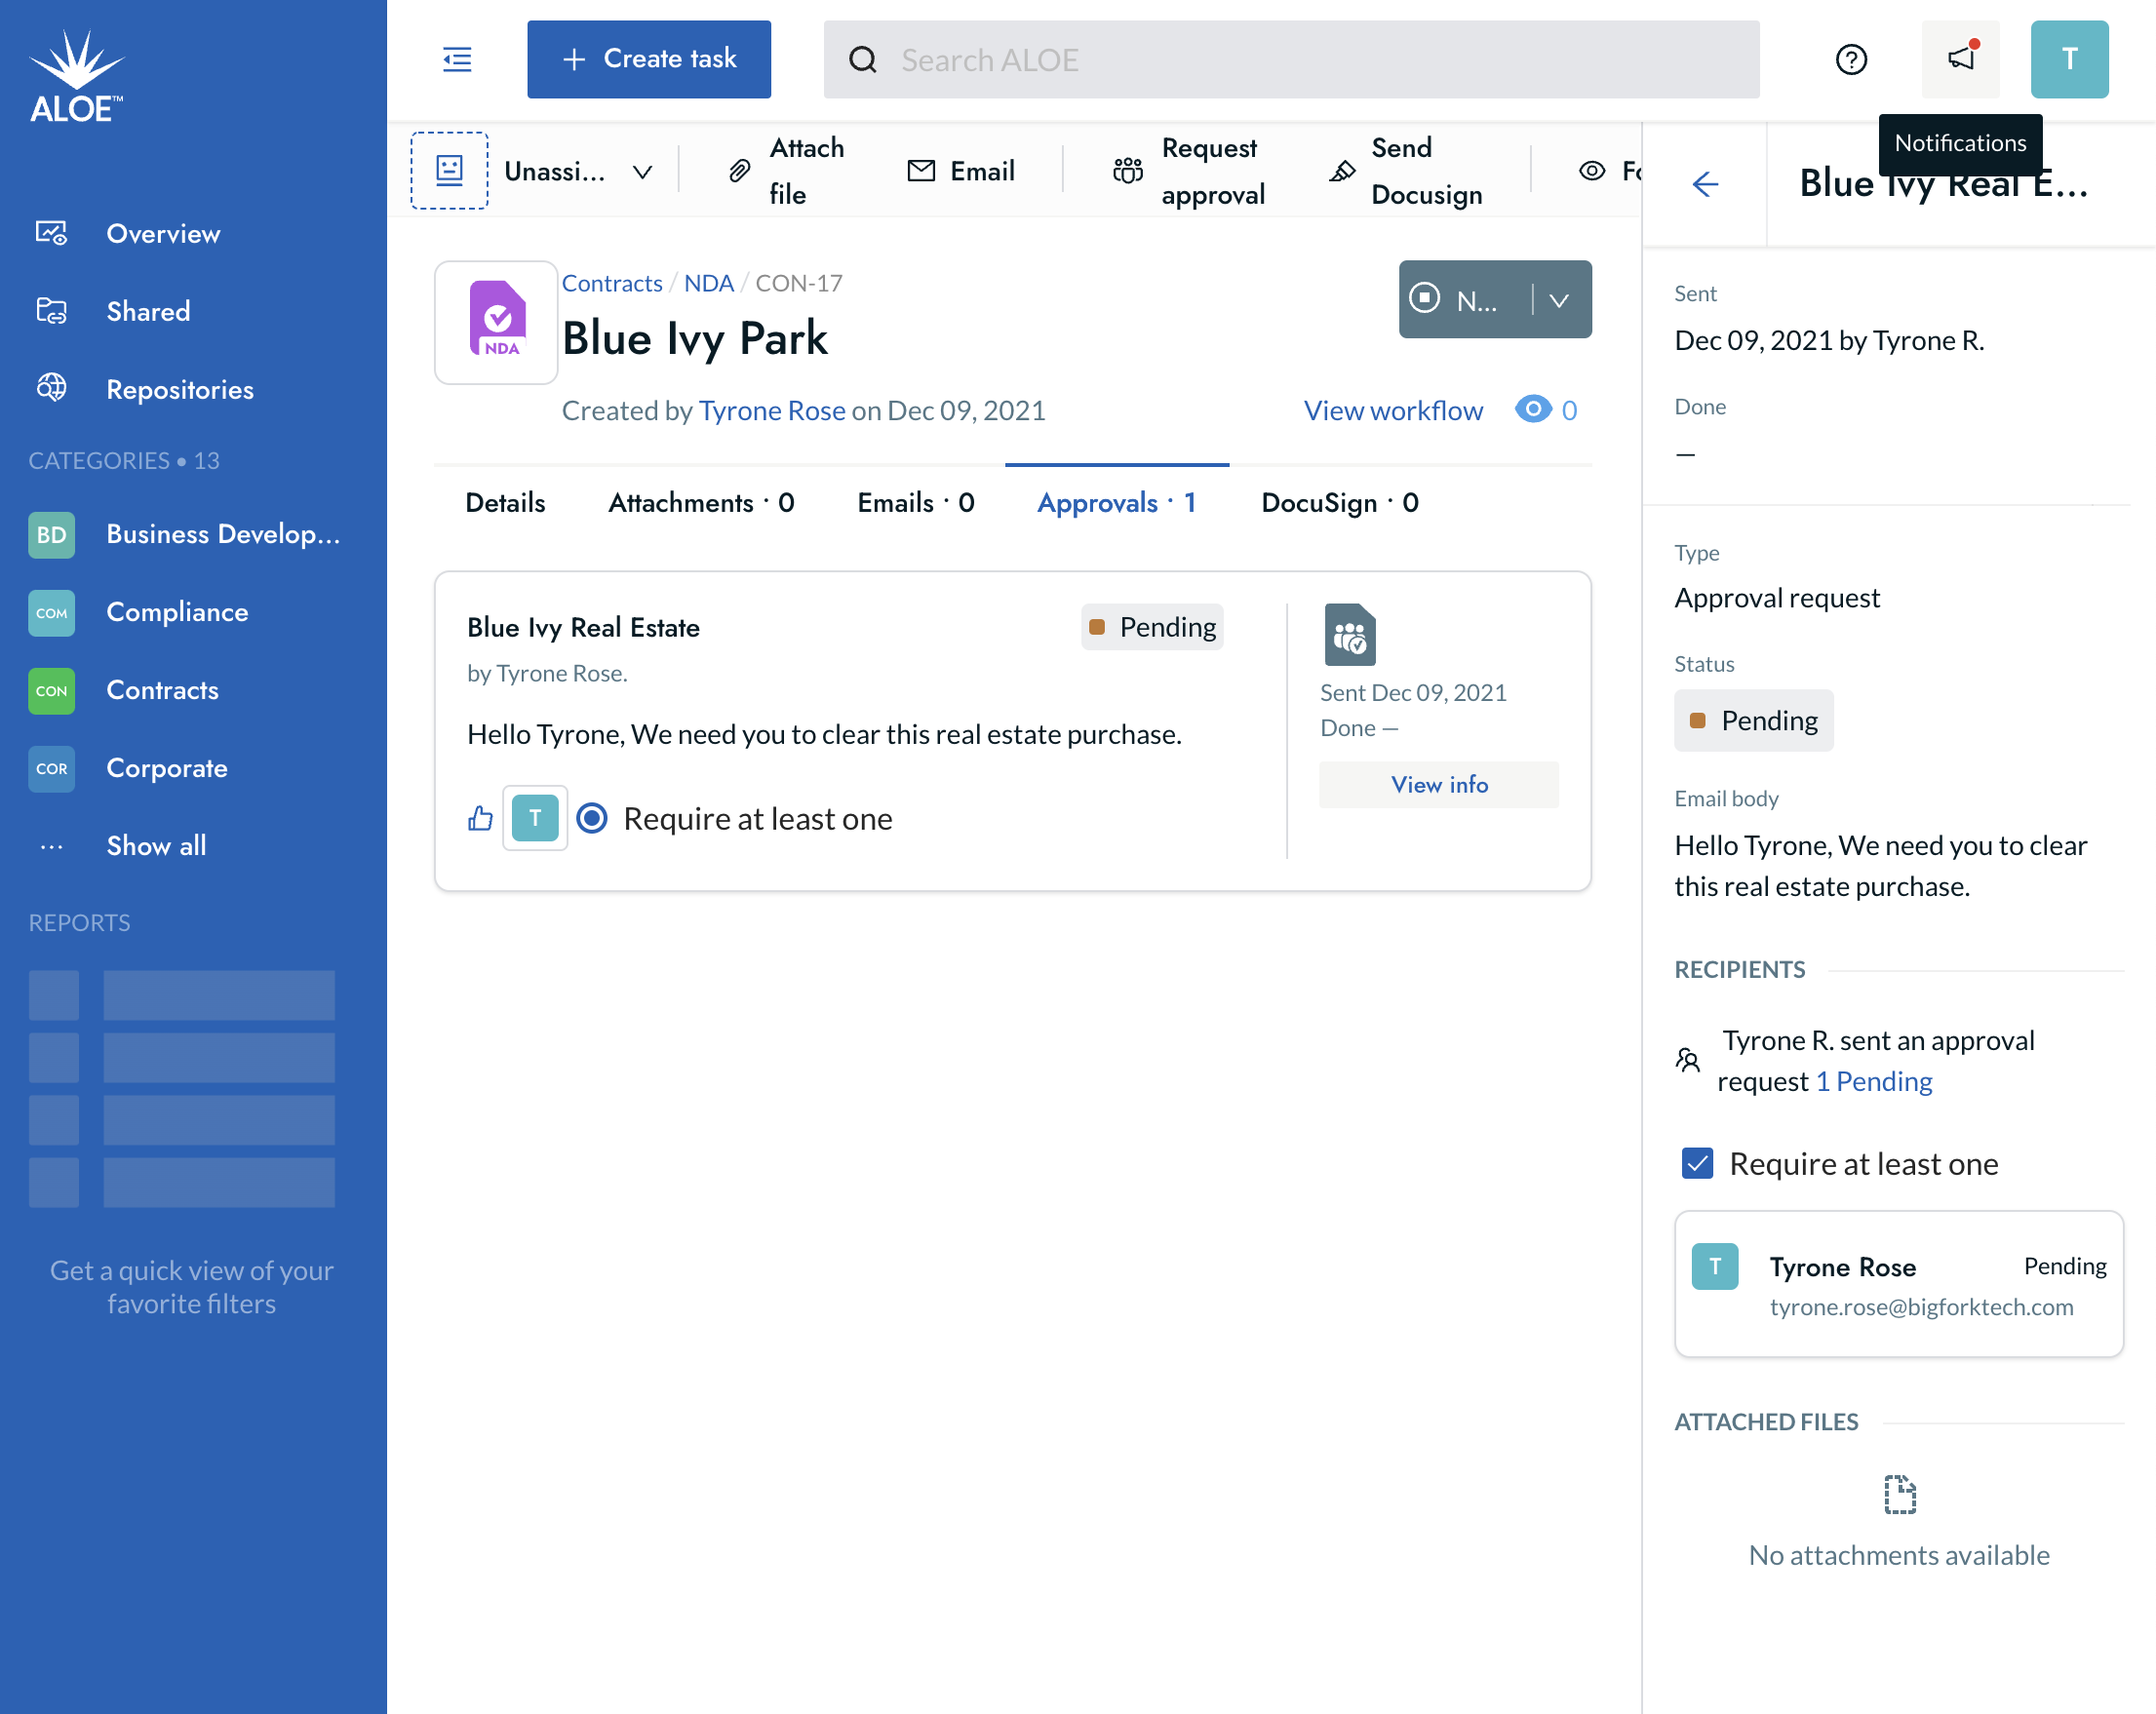Switch to the DocuSign tab
The width and height of the screenshot is (2156, 1714).
[x=1339, y=503]
